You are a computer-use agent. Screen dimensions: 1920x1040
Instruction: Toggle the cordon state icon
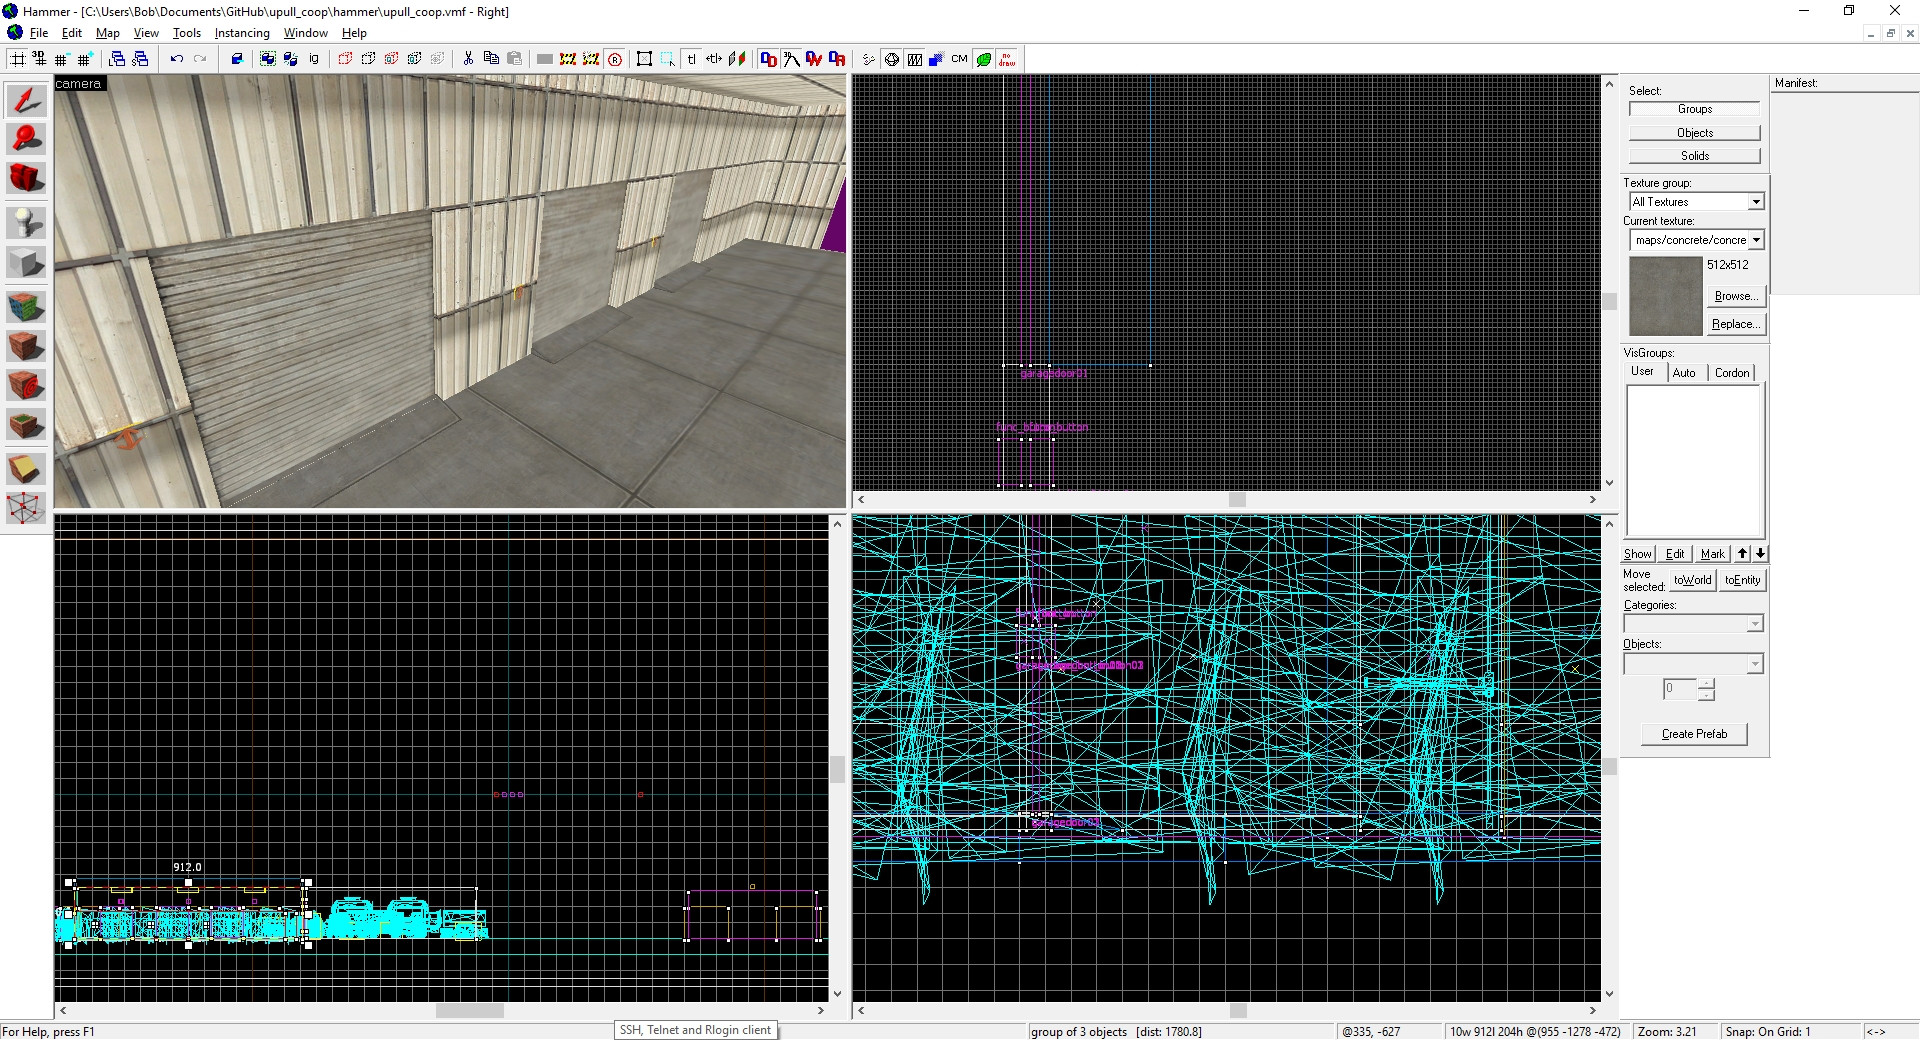(x=568, y=59)
